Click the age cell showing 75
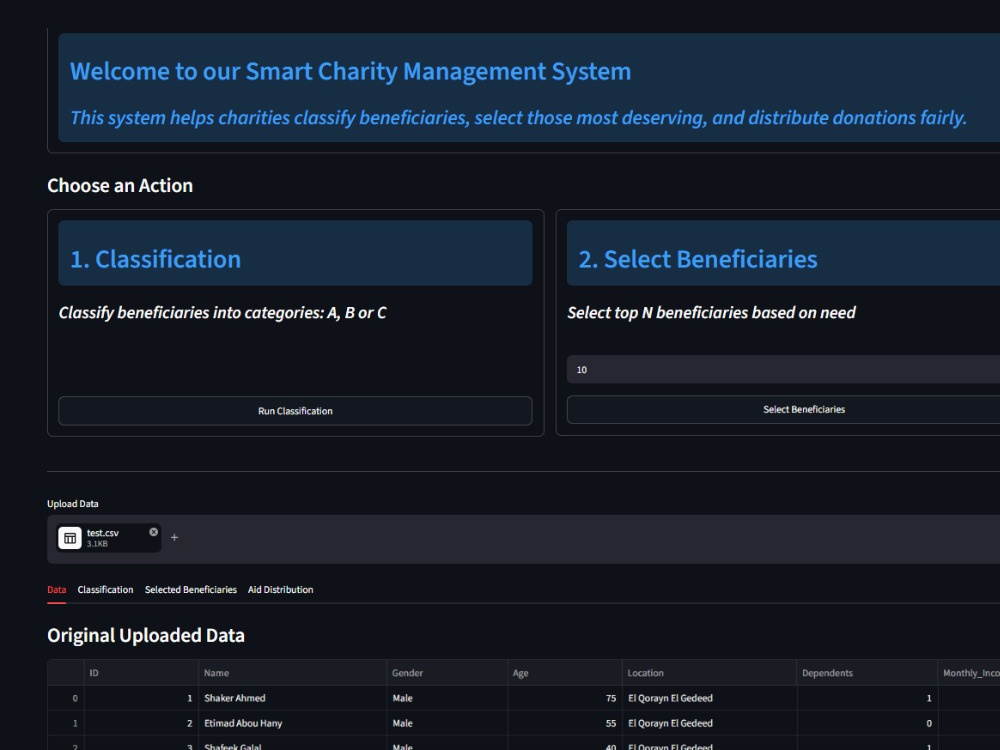Viewport: 1000px width, 750px height. (x=564, y=698)
